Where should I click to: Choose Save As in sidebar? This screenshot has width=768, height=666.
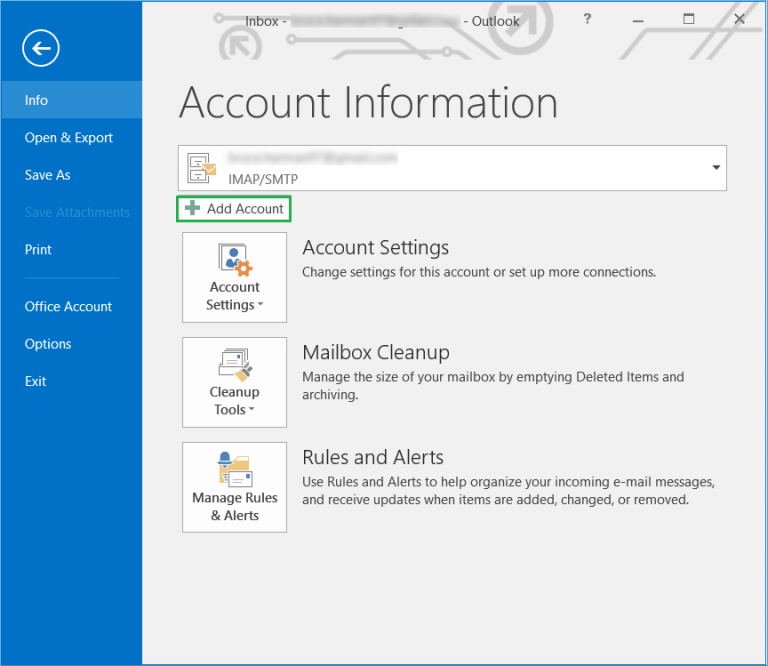pos(48,175)
